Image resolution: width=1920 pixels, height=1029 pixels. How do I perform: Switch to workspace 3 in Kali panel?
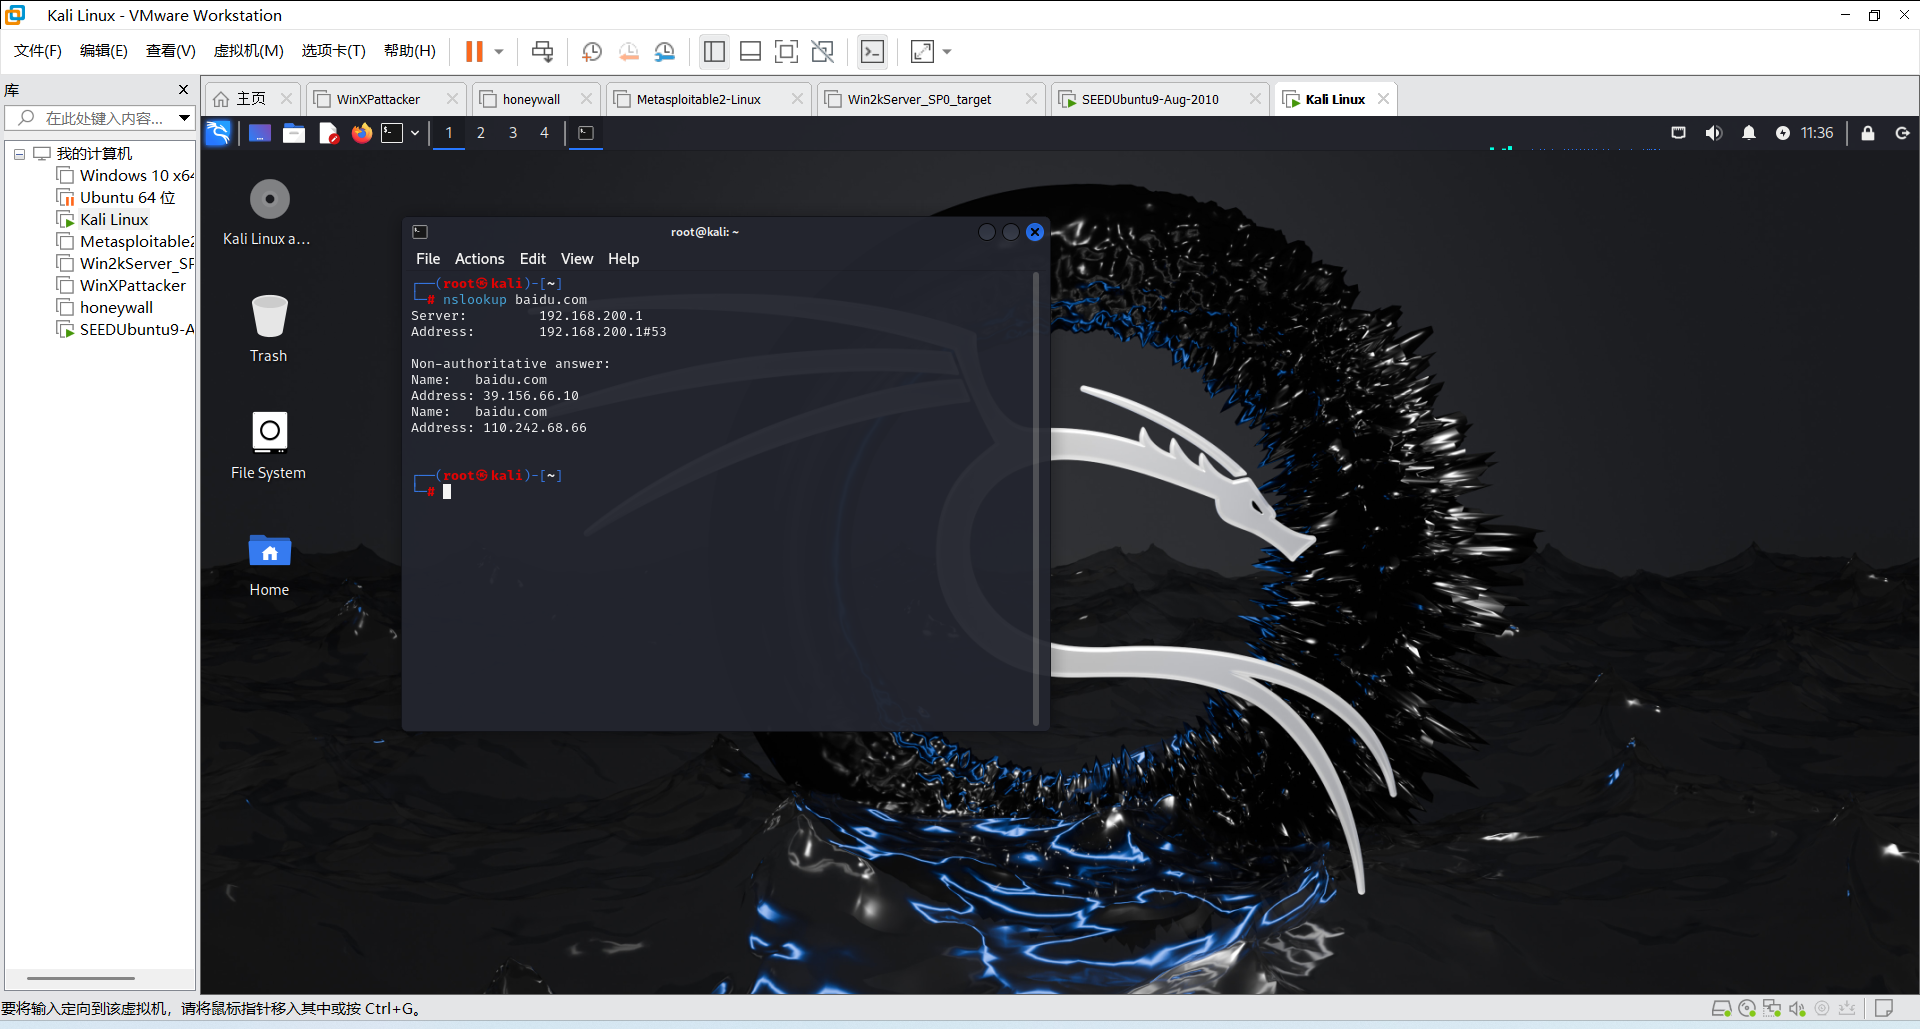point(513,133)
